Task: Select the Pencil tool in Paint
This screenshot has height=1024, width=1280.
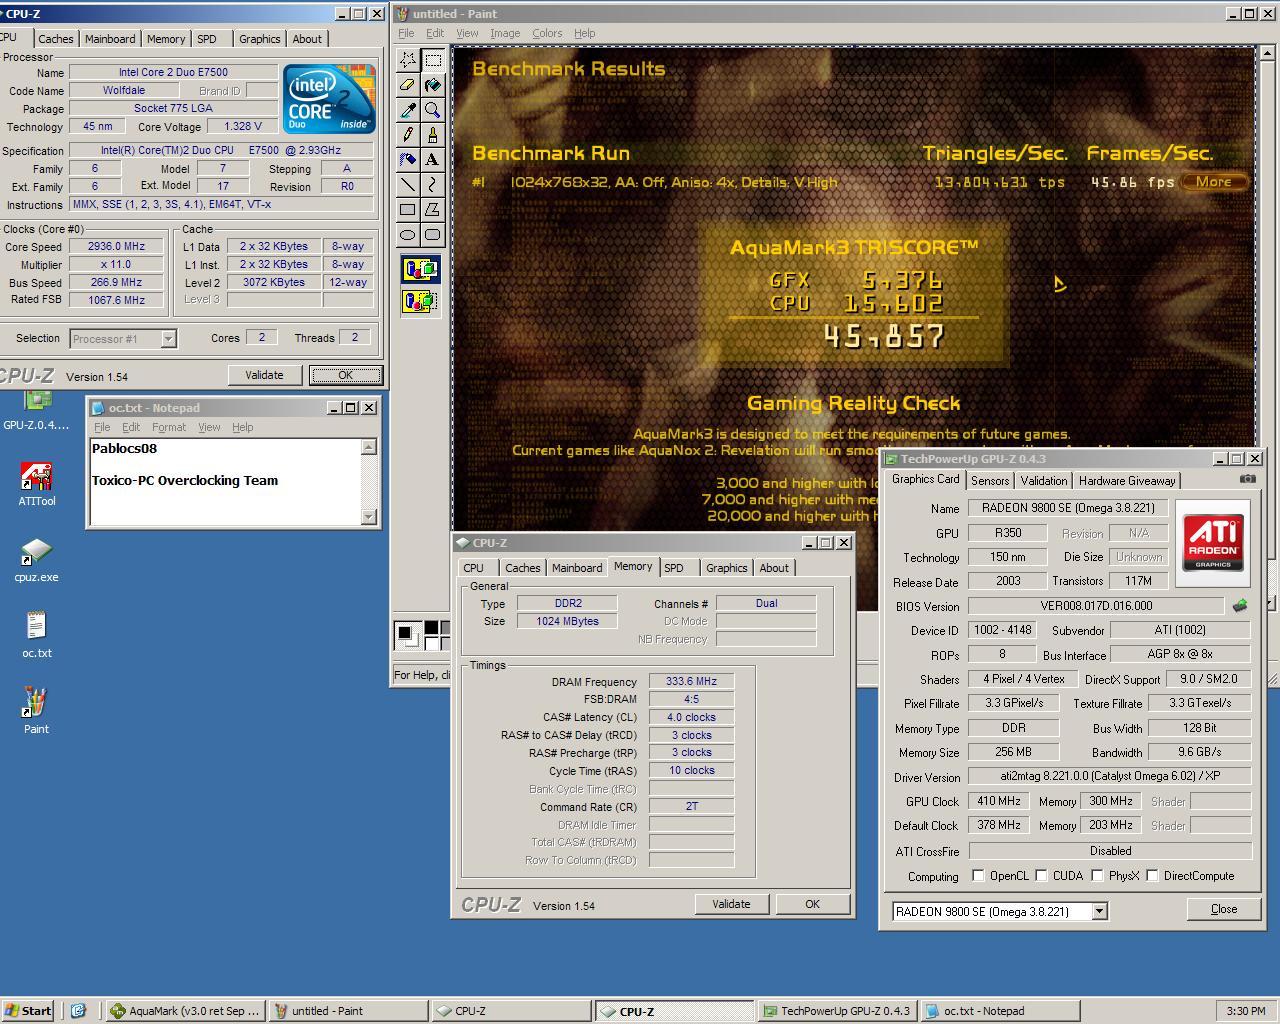Action: tap(408, 135)
